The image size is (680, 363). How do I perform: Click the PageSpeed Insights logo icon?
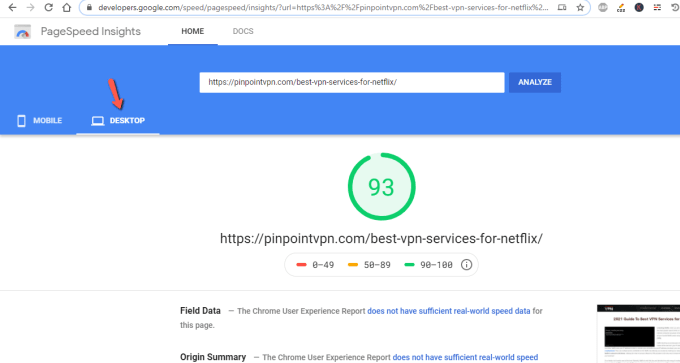23,32
